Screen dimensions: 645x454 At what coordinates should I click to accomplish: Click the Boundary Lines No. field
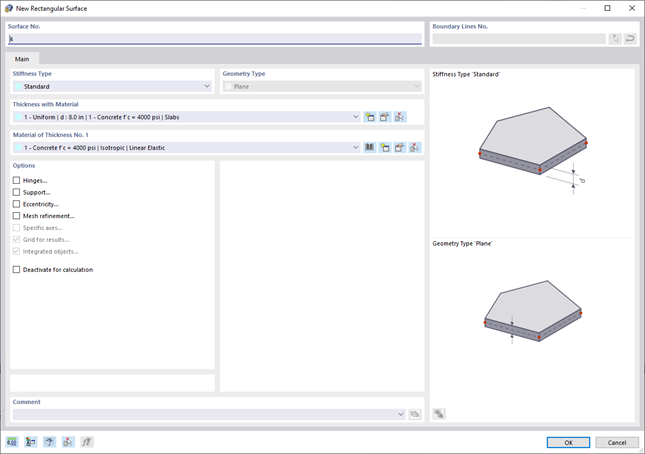pos(519,39)
